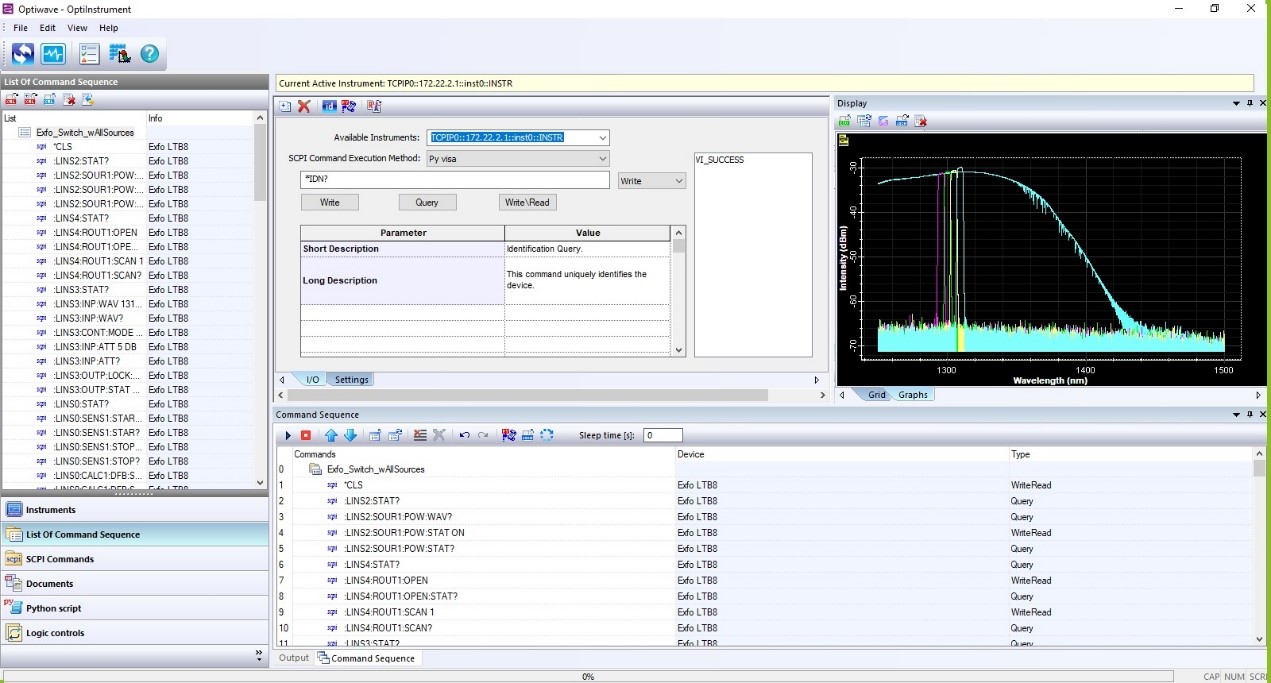Click the blue move-down arrow in Command Sequence toolbar

click(x=350, y=435)
